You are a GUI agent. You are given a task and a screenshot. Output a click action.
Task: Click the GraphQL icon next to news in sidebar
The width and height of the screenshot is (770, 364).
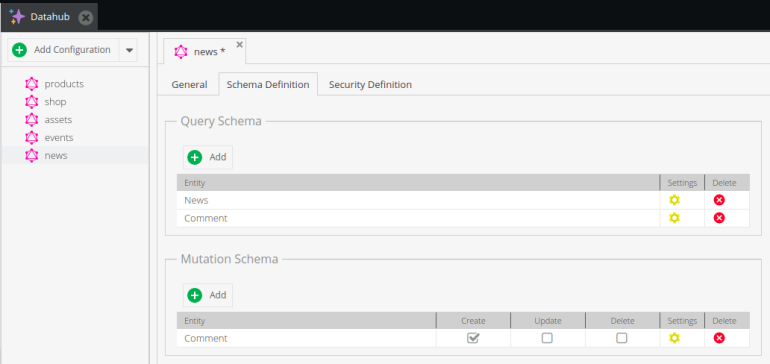coord(31,156)
